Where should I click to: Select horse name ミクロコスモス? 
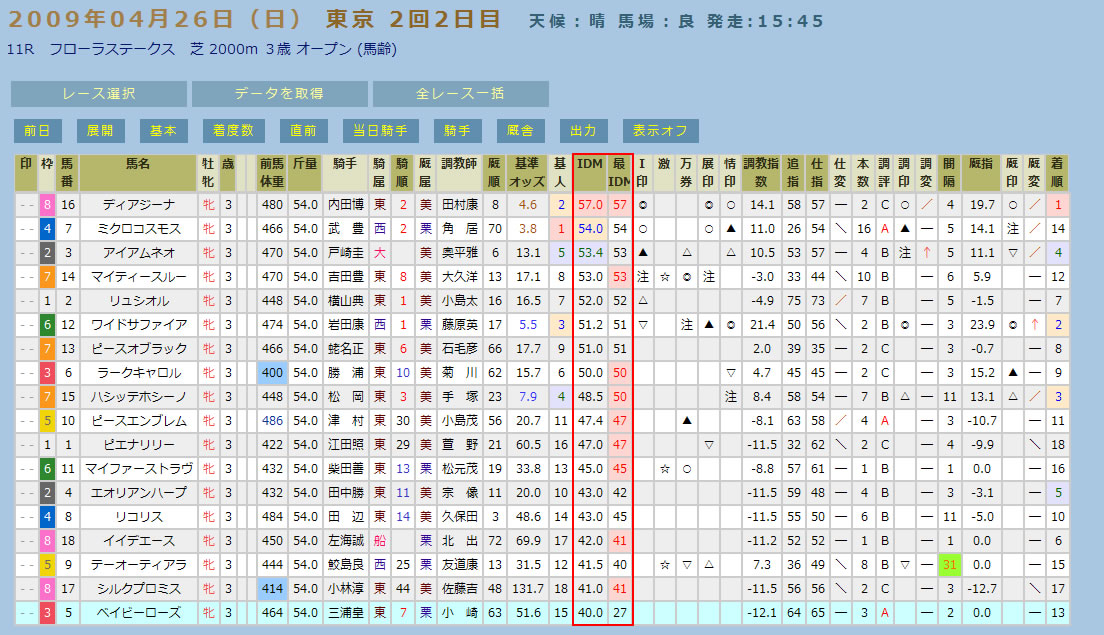click(x=139, y=229)
